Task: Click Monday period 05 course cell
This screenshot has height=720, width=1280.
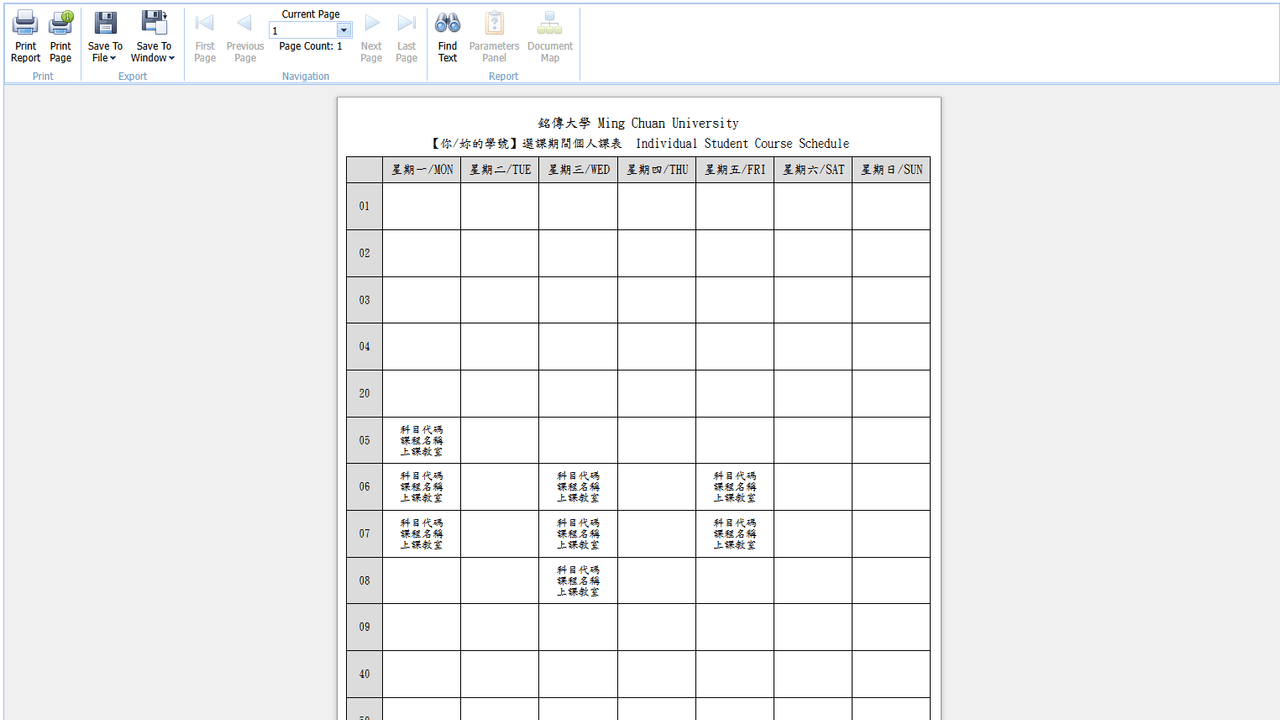Action: 422,440
